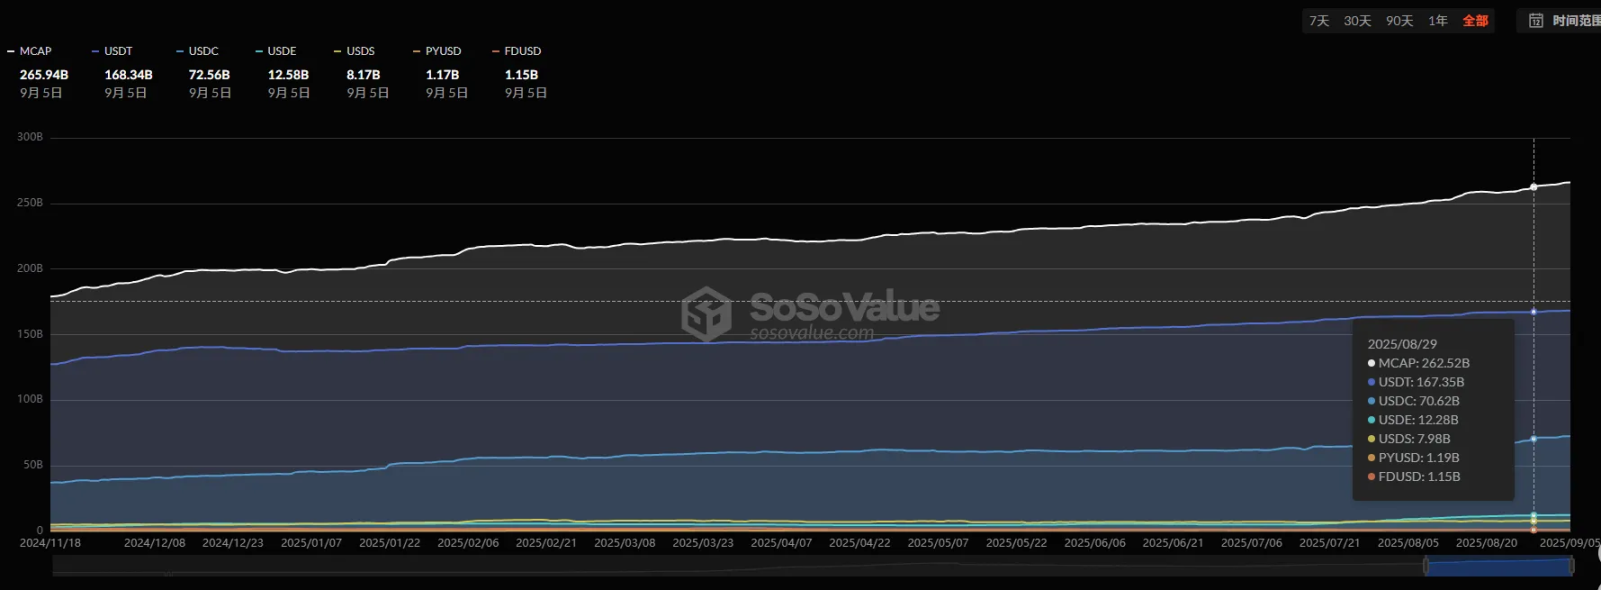Choose the 90天 time period

[x=1399, y=21]
